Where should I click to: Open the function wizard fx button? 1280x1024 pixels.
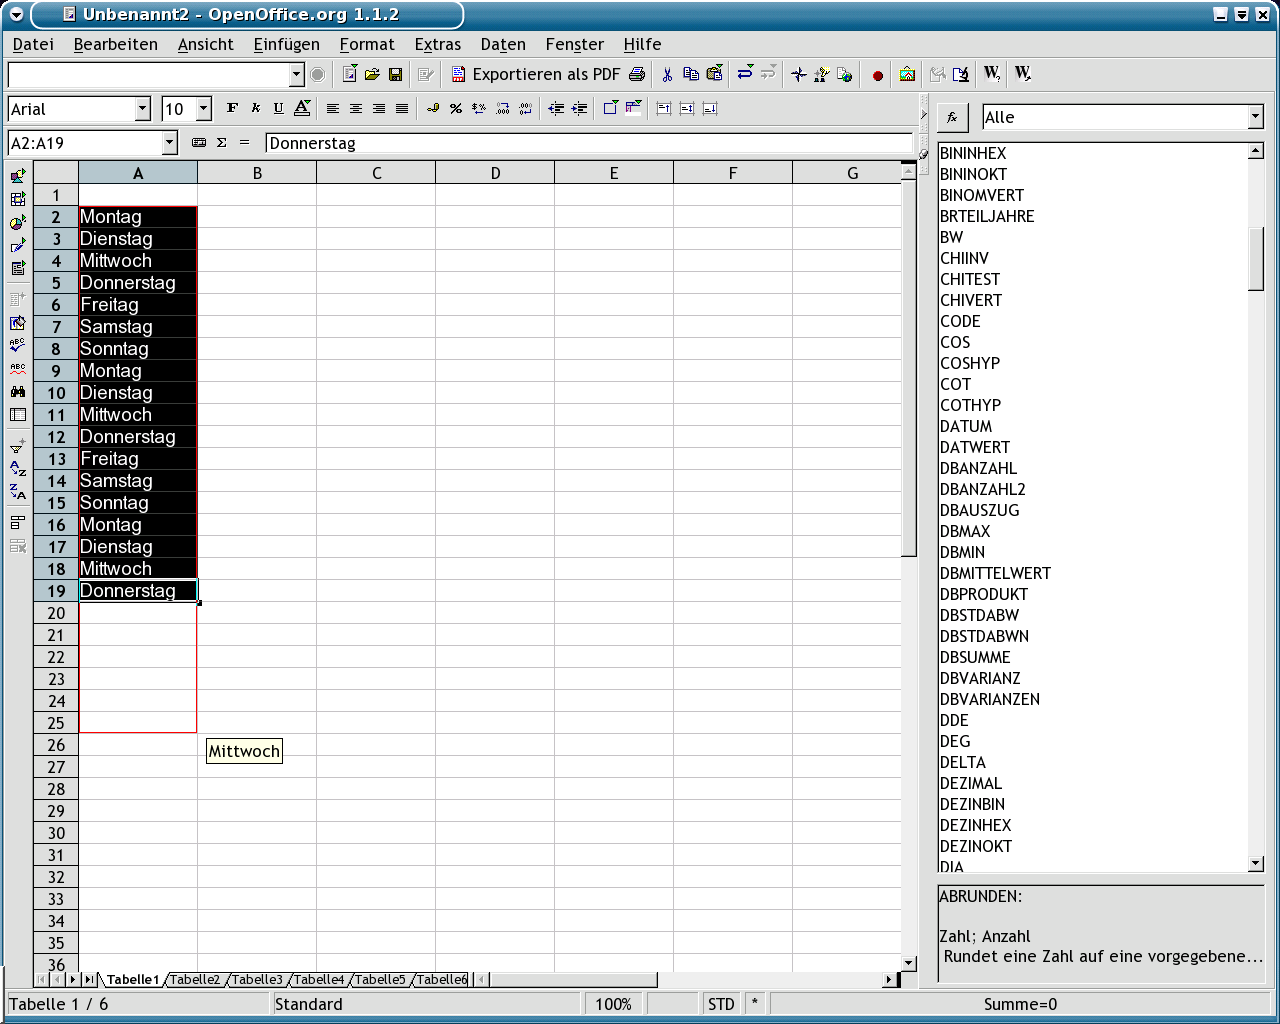coord(952,117)
